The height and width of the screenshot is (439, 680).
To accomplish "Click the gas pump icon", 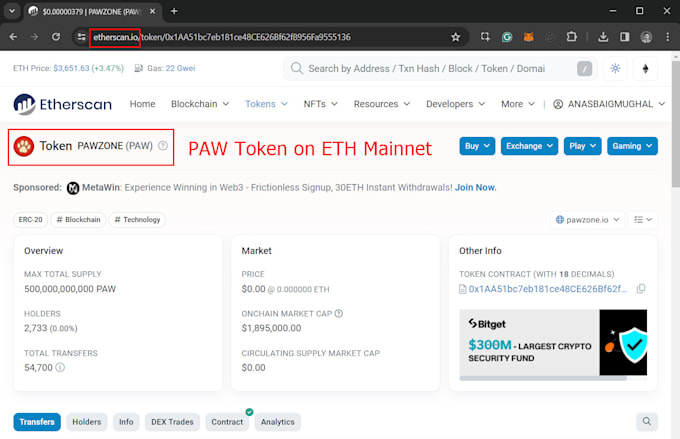I will coord(138,68).
